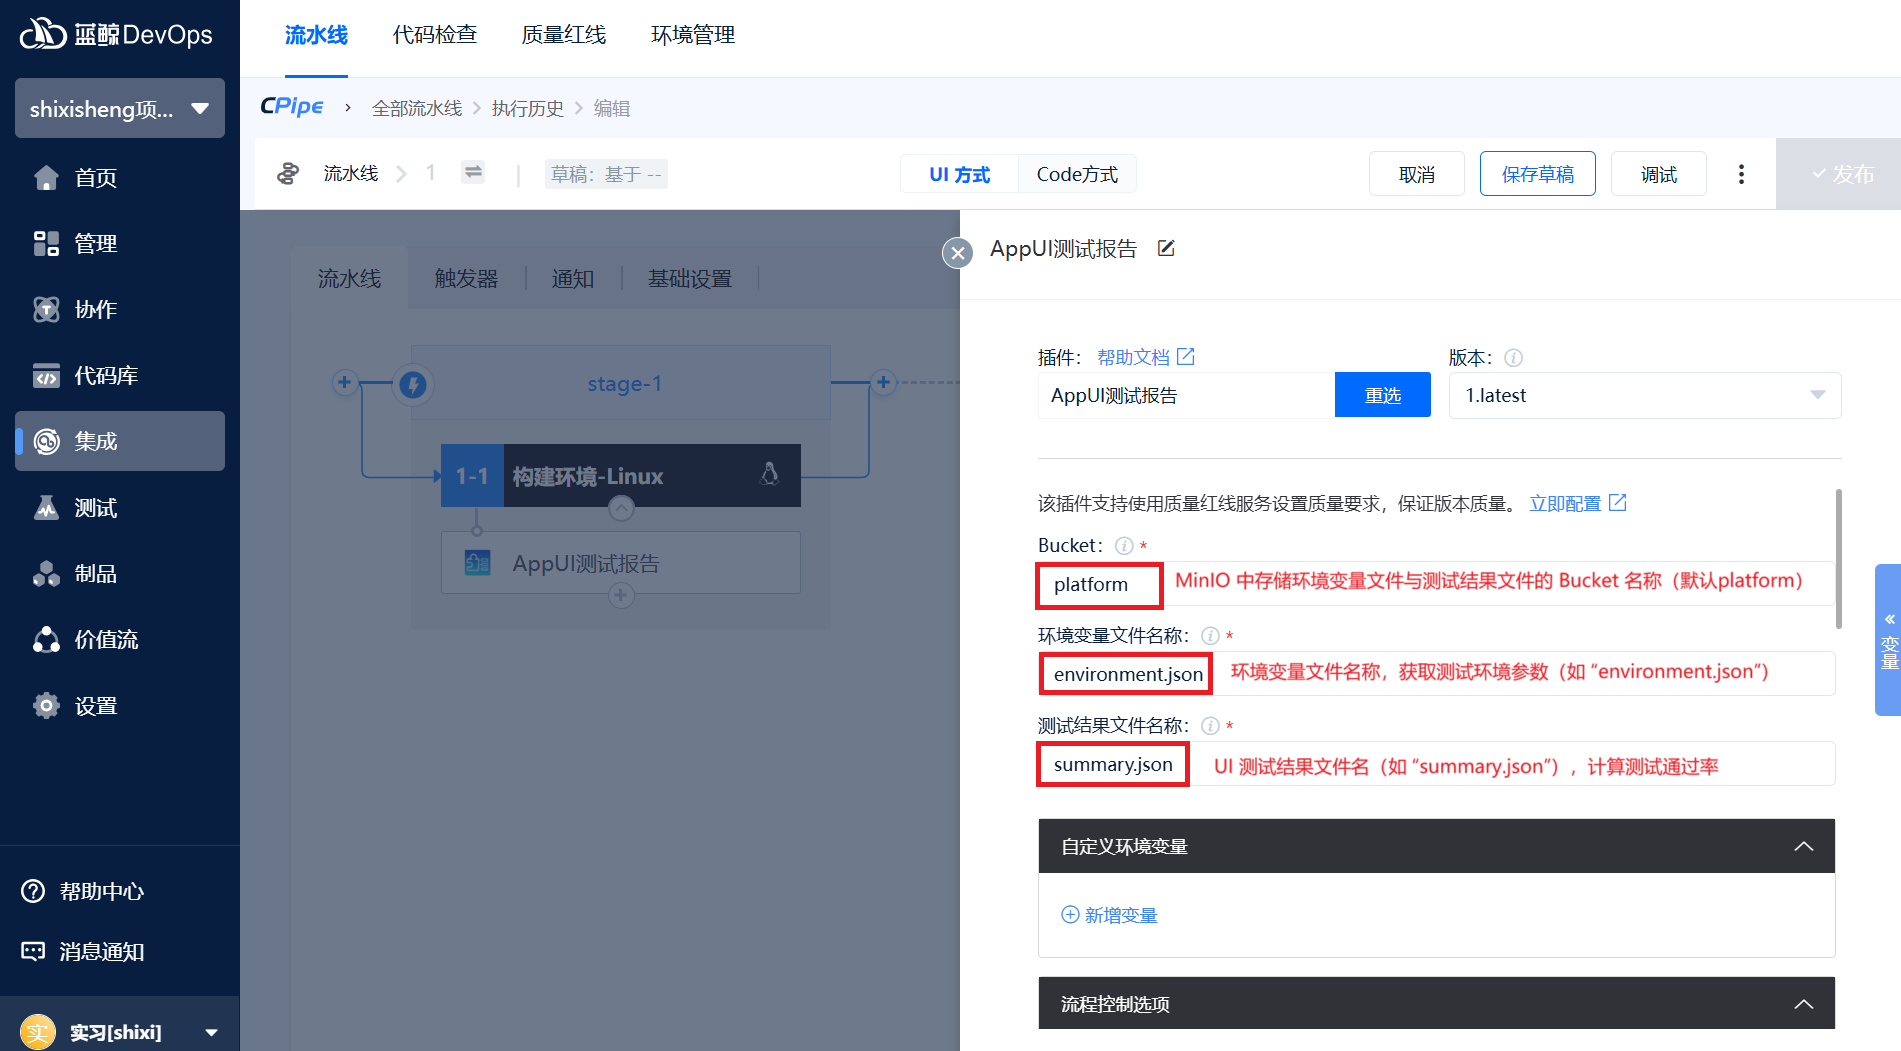1901x1051 pixels.
Task: Select UI 方式 editing mode
Action: click(x=959, y=174)
